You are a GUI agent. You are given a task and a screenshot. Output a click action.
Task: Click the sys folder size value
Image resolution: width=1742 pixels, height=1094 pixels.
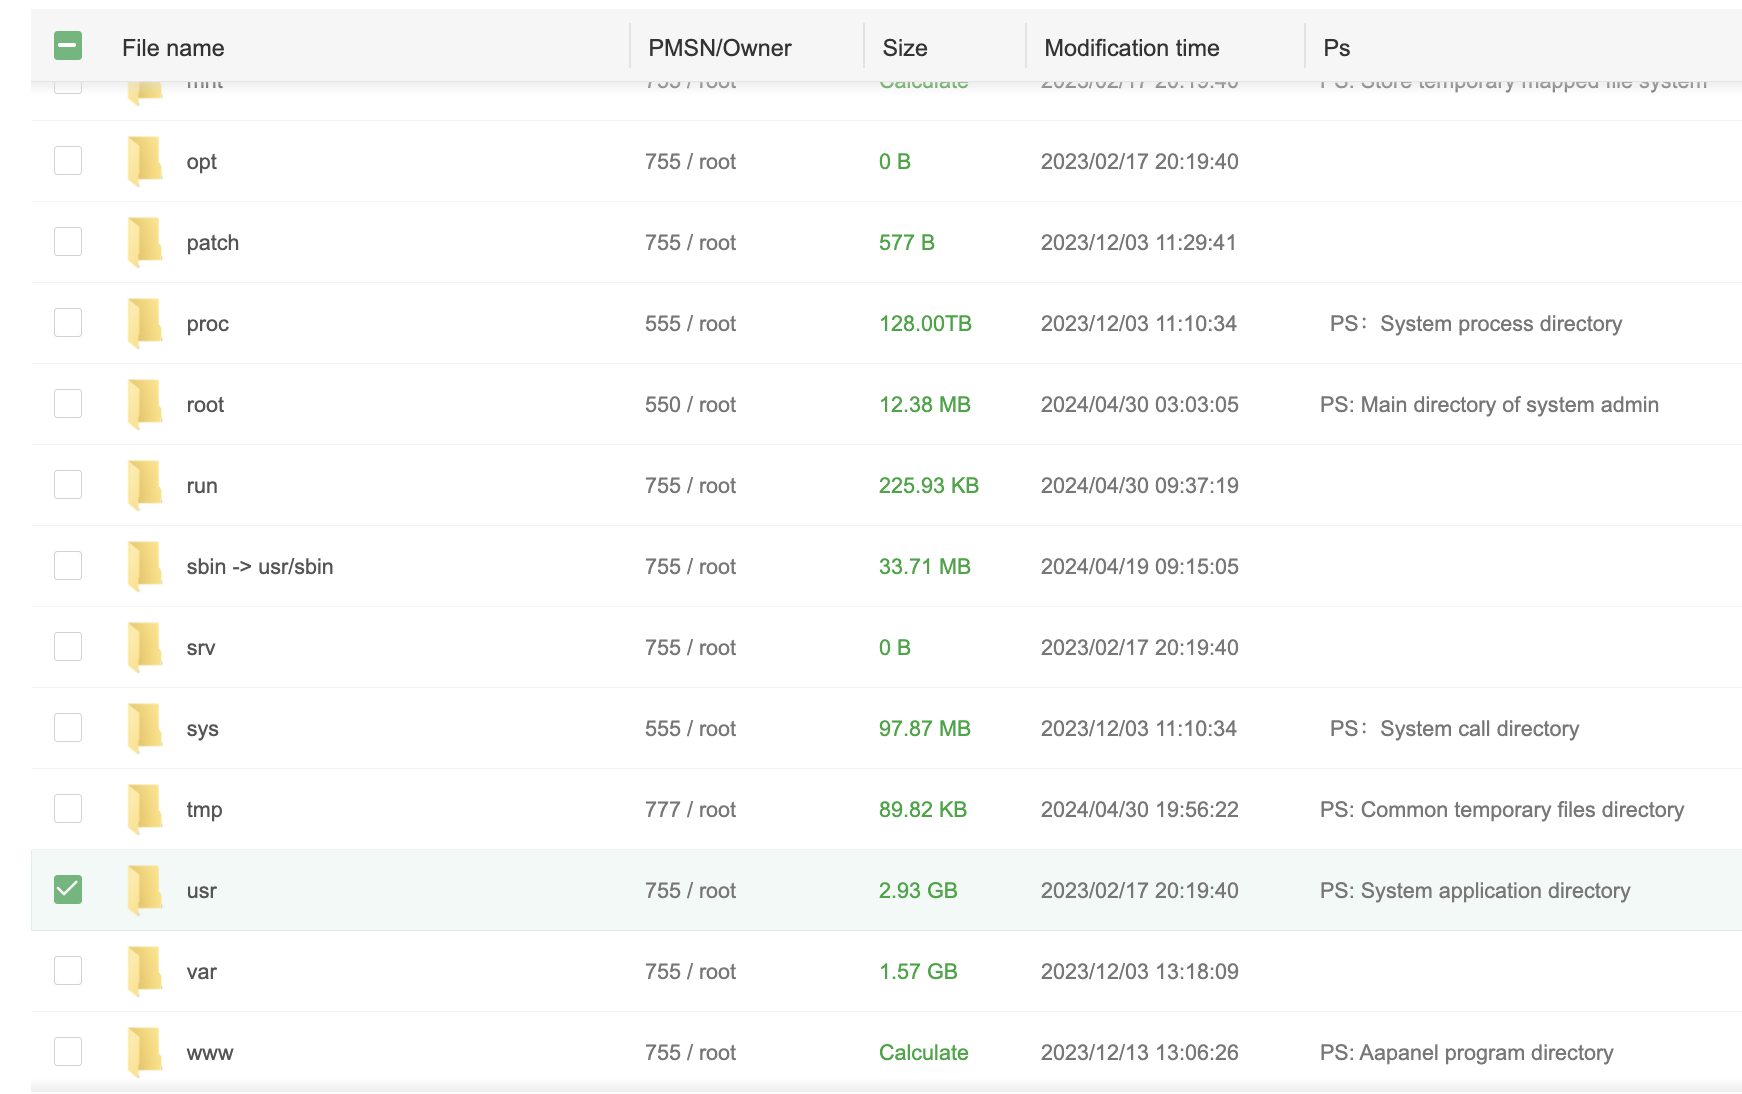click(924, 729)
